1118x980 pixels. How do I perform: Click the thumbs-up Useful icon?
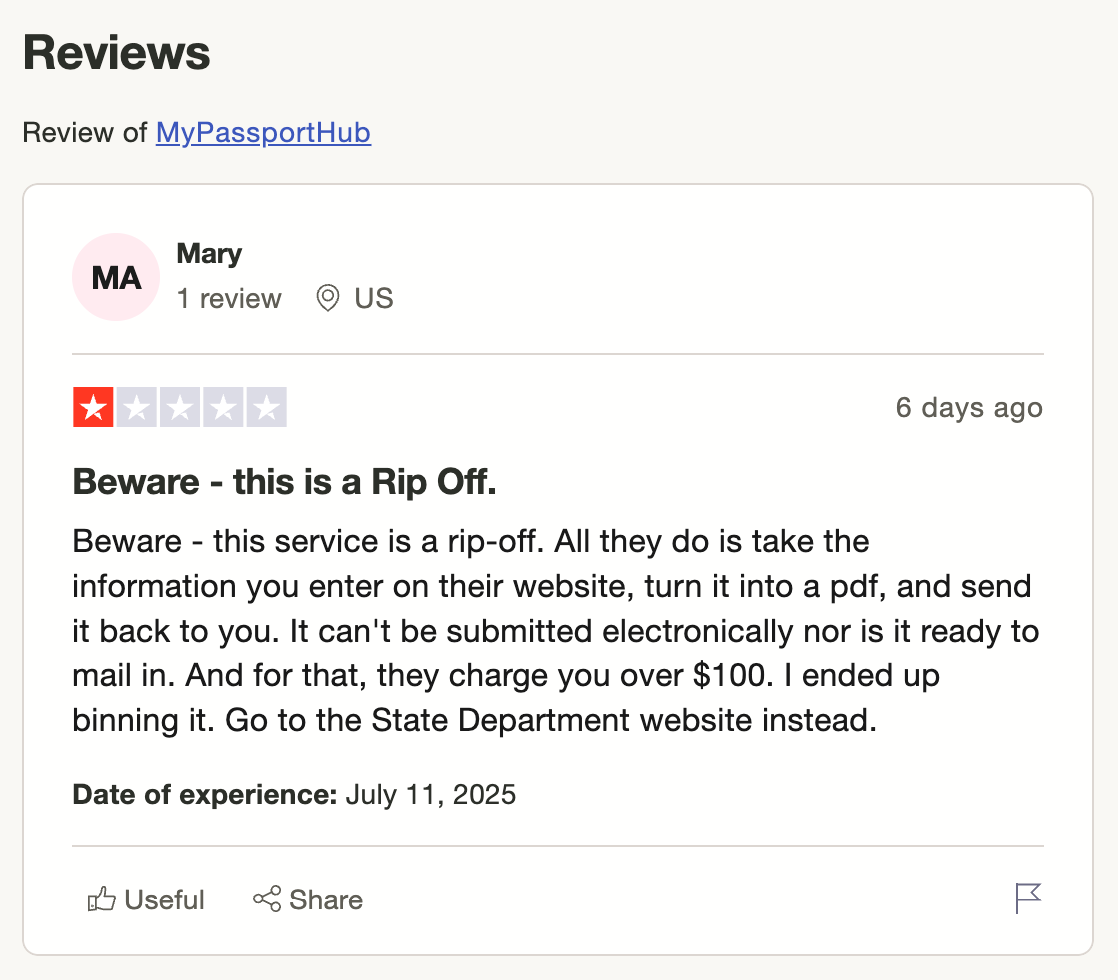(101, 899)
